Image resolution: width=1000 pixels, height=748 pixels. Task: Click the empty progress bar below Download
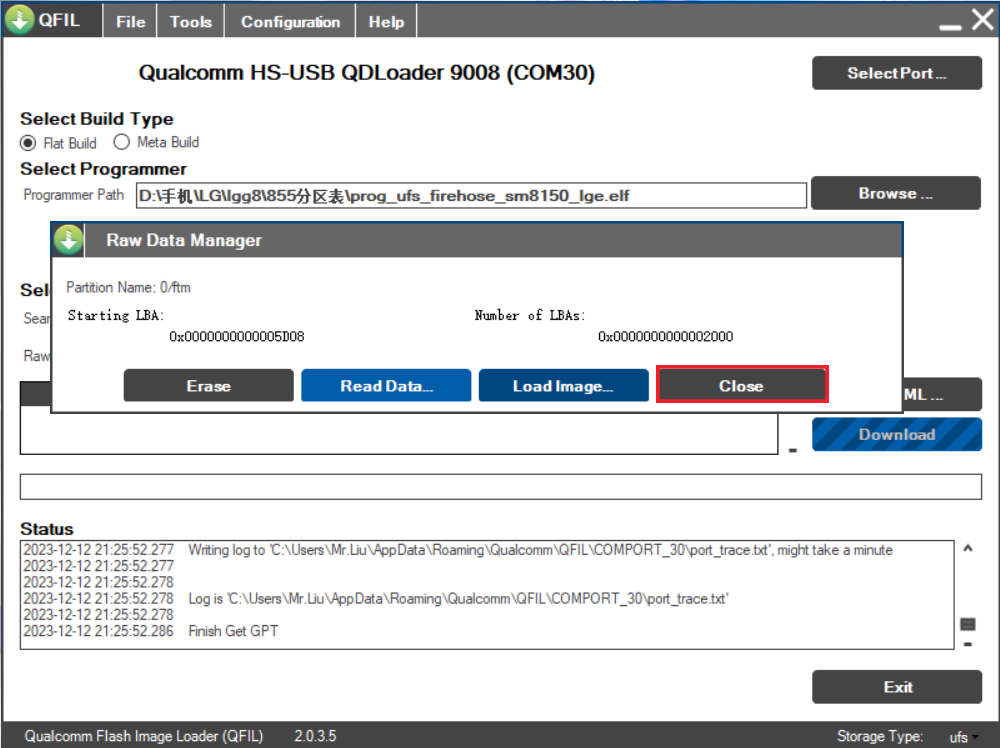tap(500, 486)
